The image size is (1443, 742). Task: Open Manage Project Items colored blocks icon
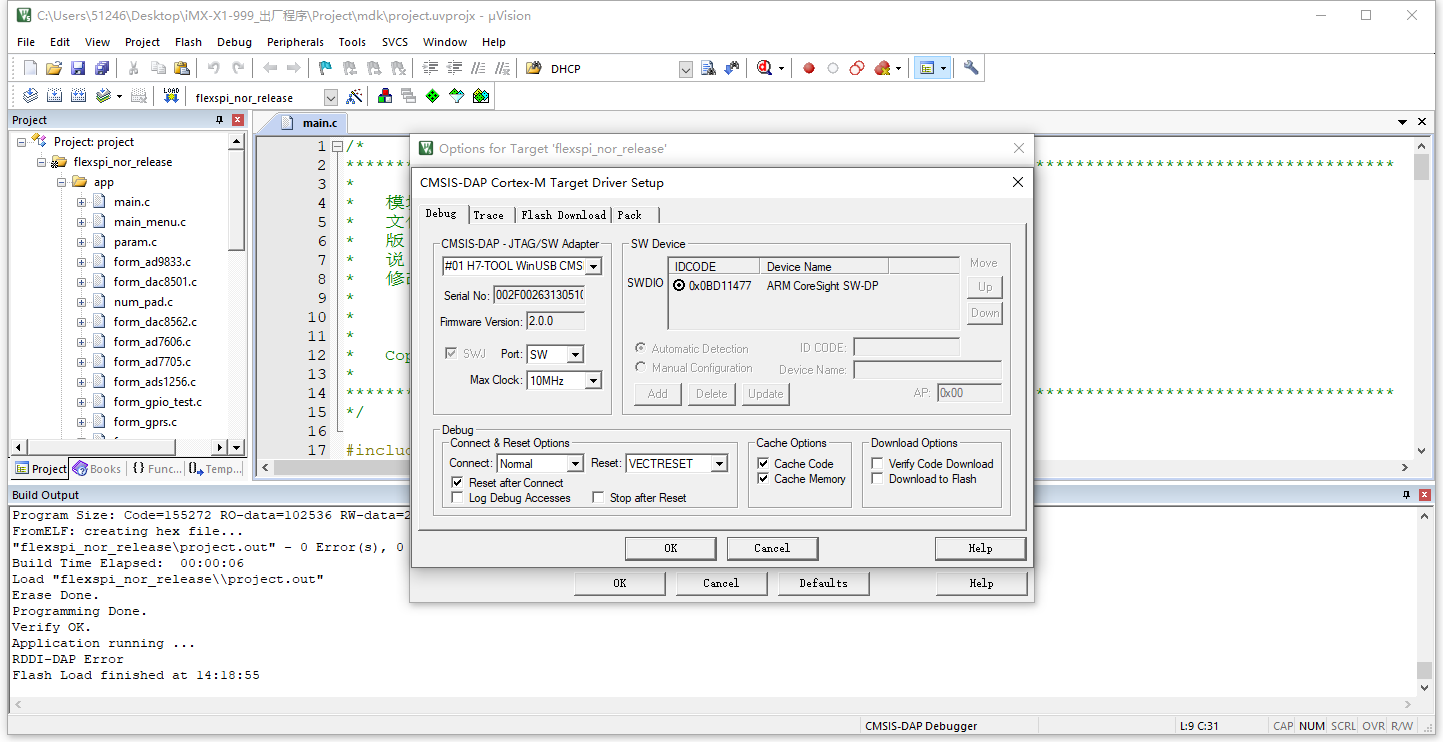click(x=384, y=96)
